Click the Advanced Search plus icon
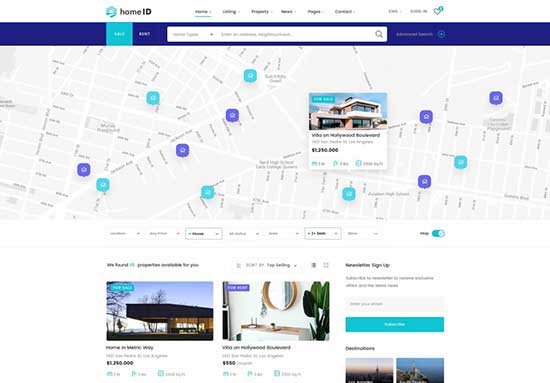Screen dimensions: 550x383 [442, 34]
